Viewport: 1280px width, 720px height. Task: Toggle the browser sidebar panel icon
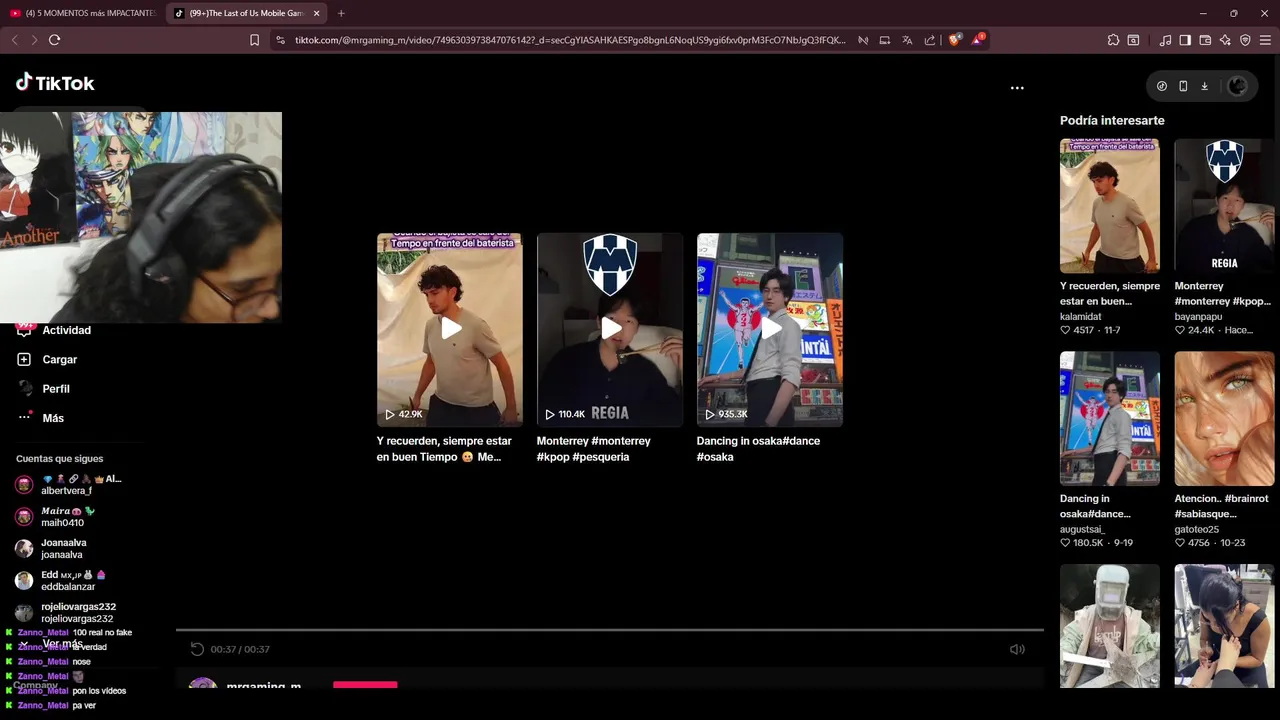(1185, 40)
